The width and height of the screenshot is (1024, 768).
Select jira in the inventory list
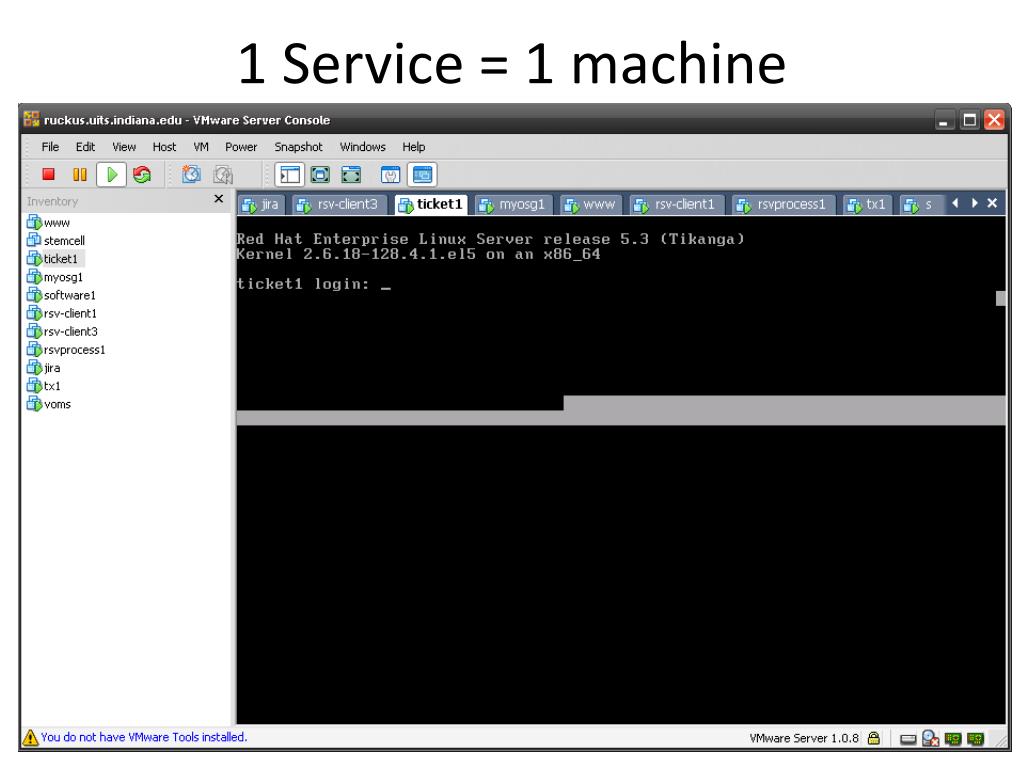click(x=44, y=368)
